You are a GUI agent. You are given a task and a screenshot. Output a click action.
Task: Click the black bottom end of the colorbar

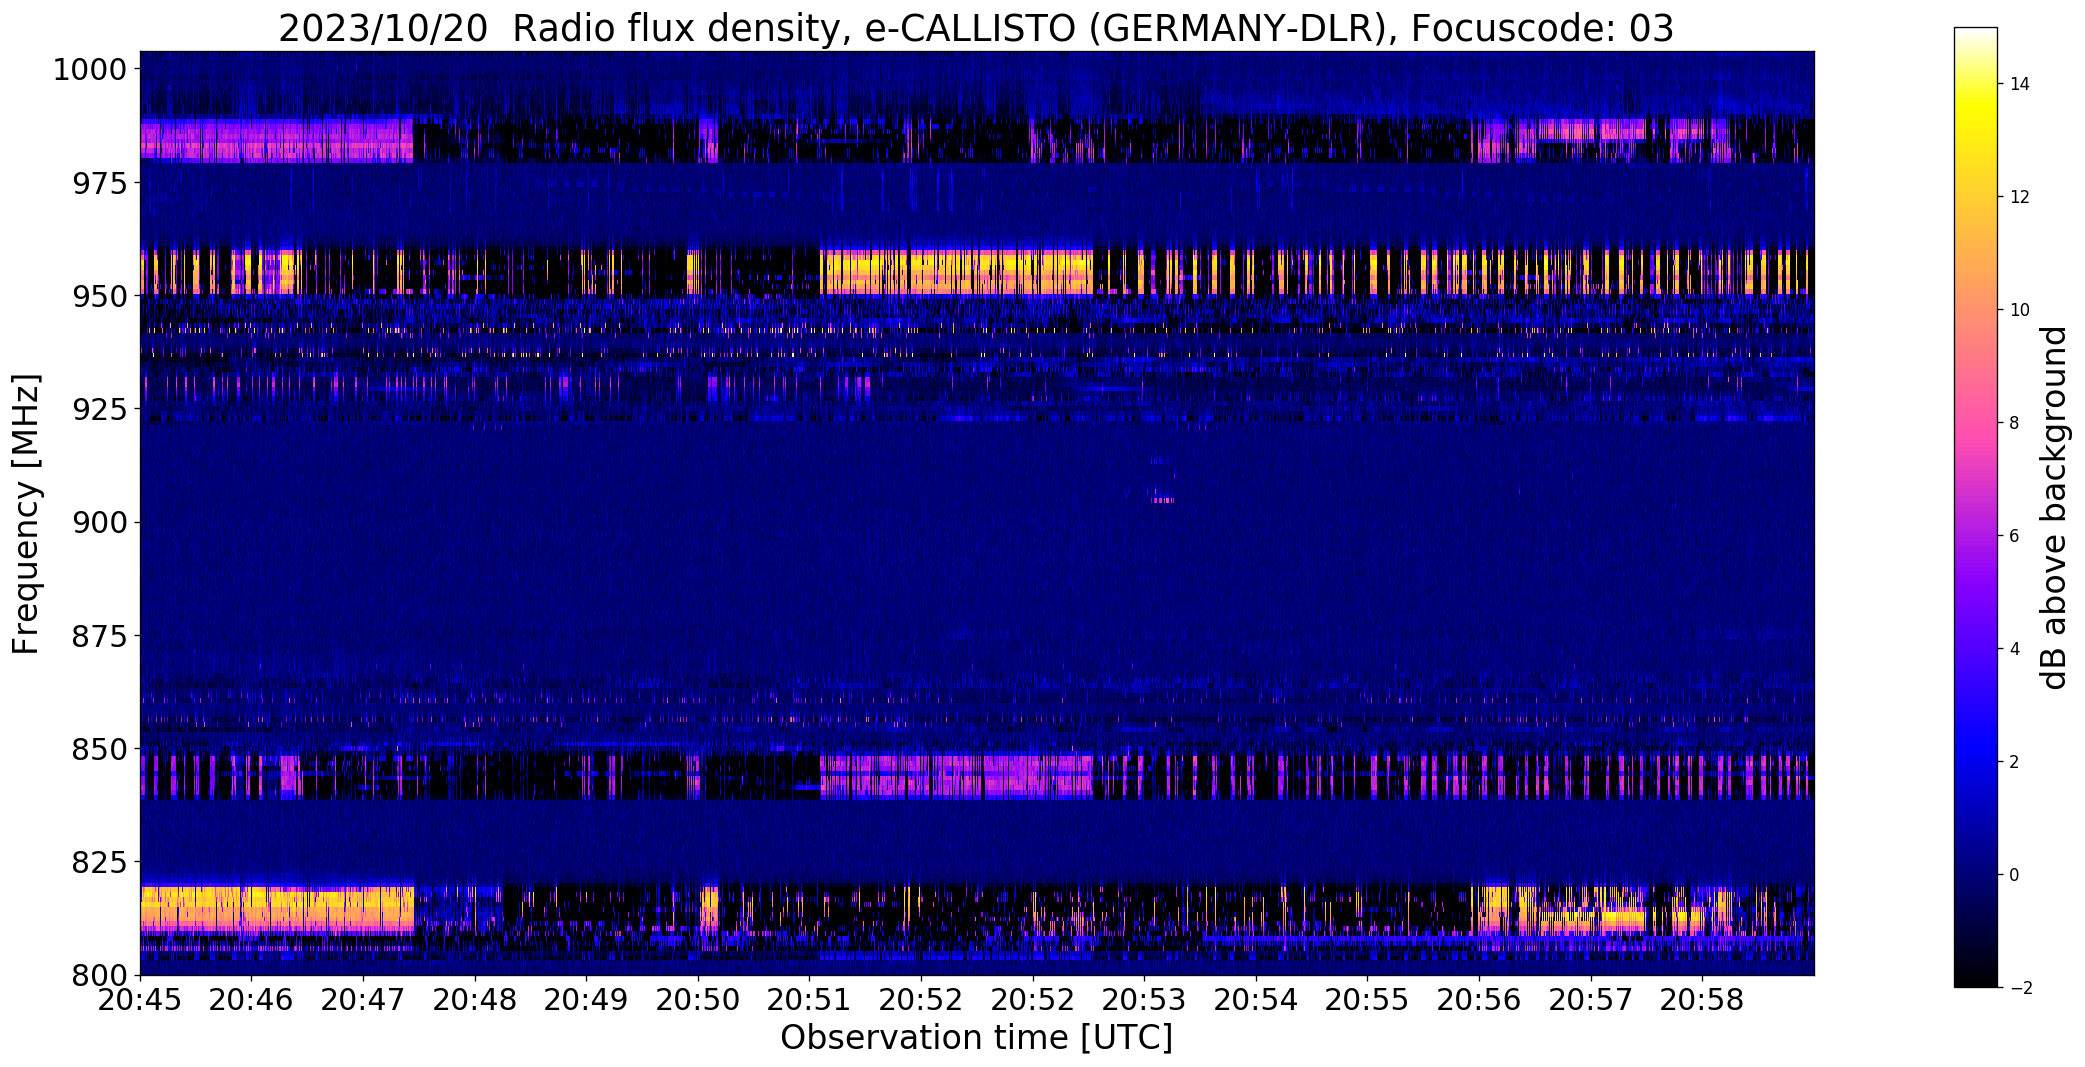coord(1976,978)
